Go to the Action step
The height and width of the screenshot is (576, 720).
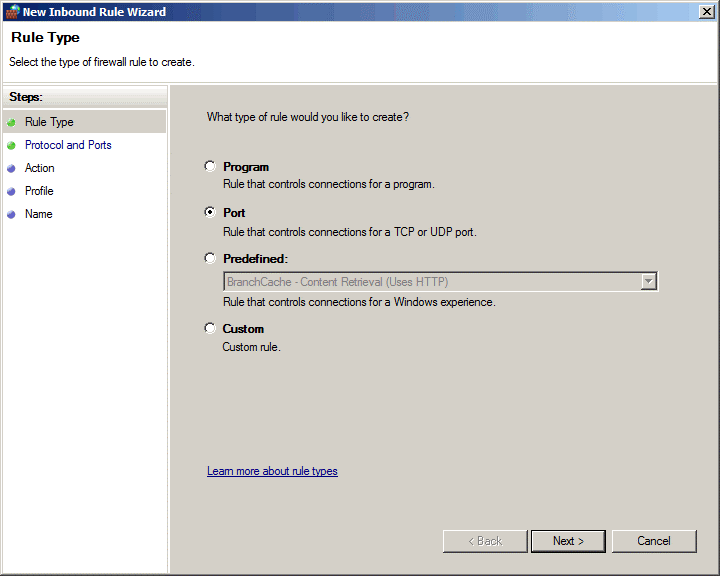[x=39, y=168]
